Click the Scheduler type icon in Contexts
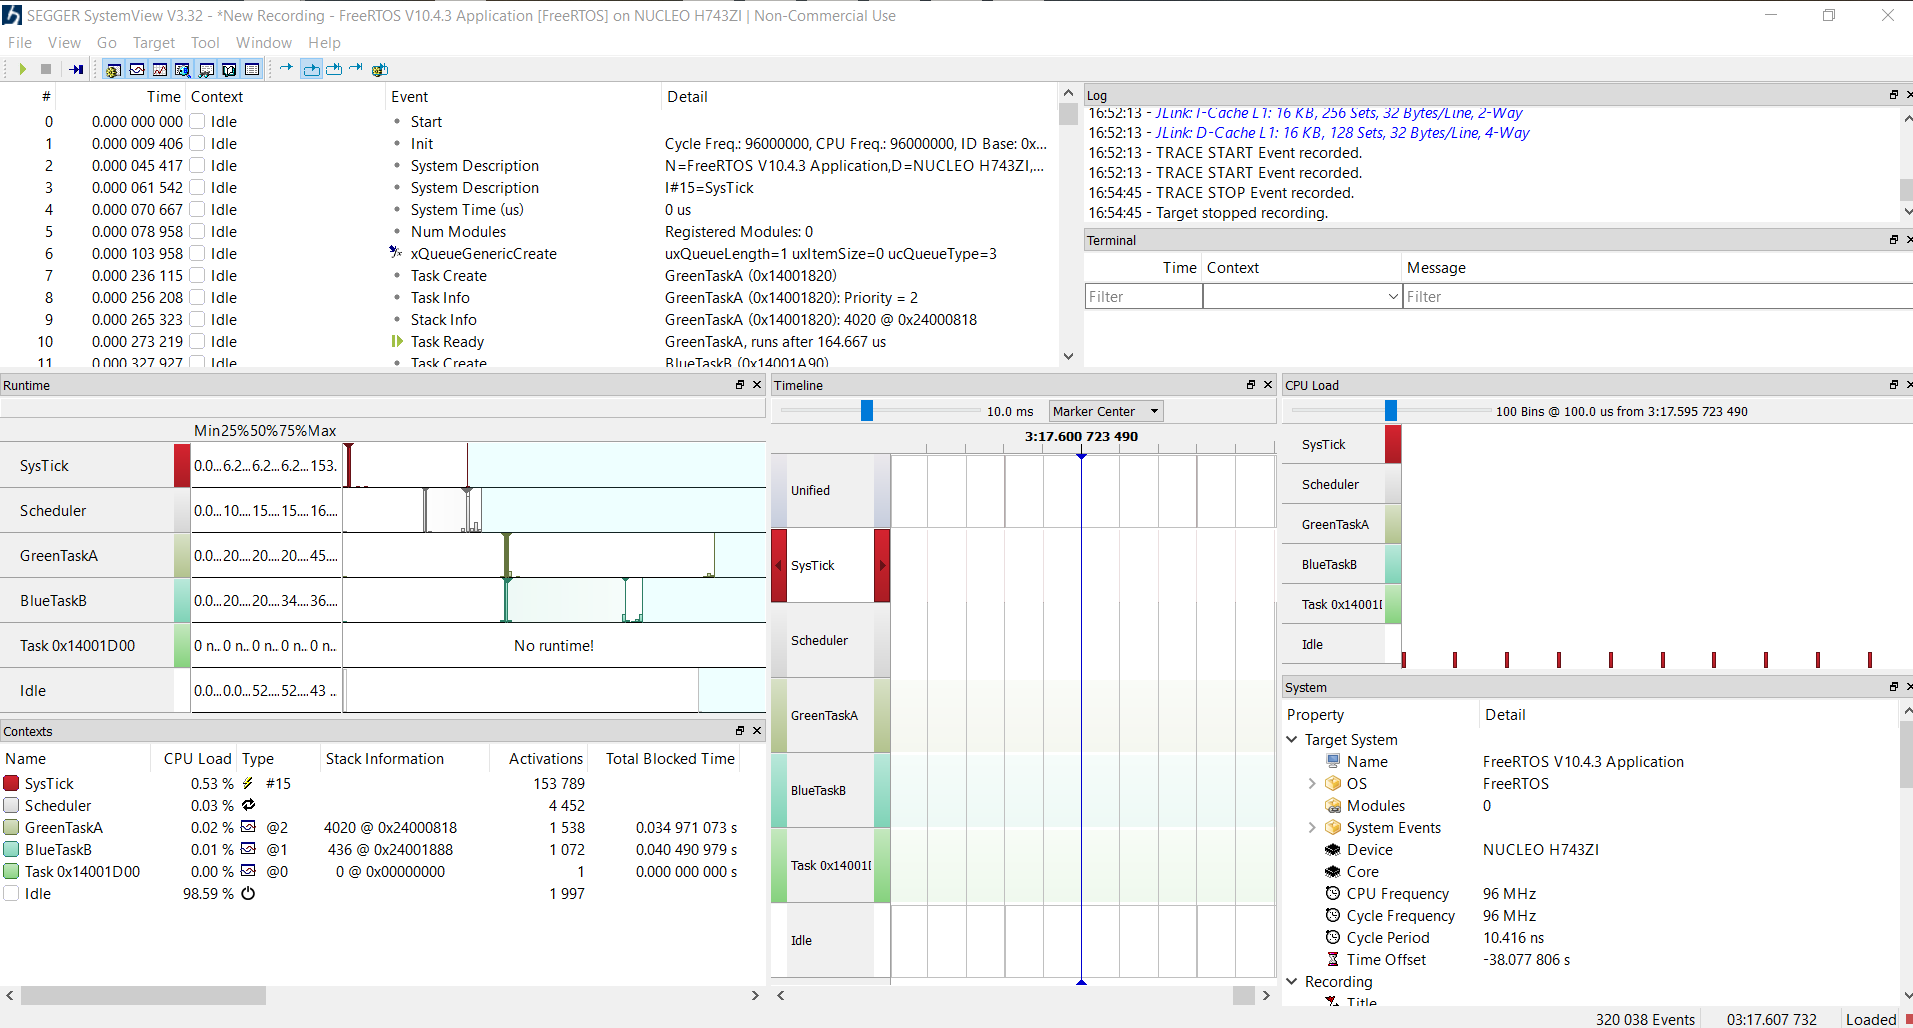The width and height of the screenshot is (1913, 1028). point(248,805)
